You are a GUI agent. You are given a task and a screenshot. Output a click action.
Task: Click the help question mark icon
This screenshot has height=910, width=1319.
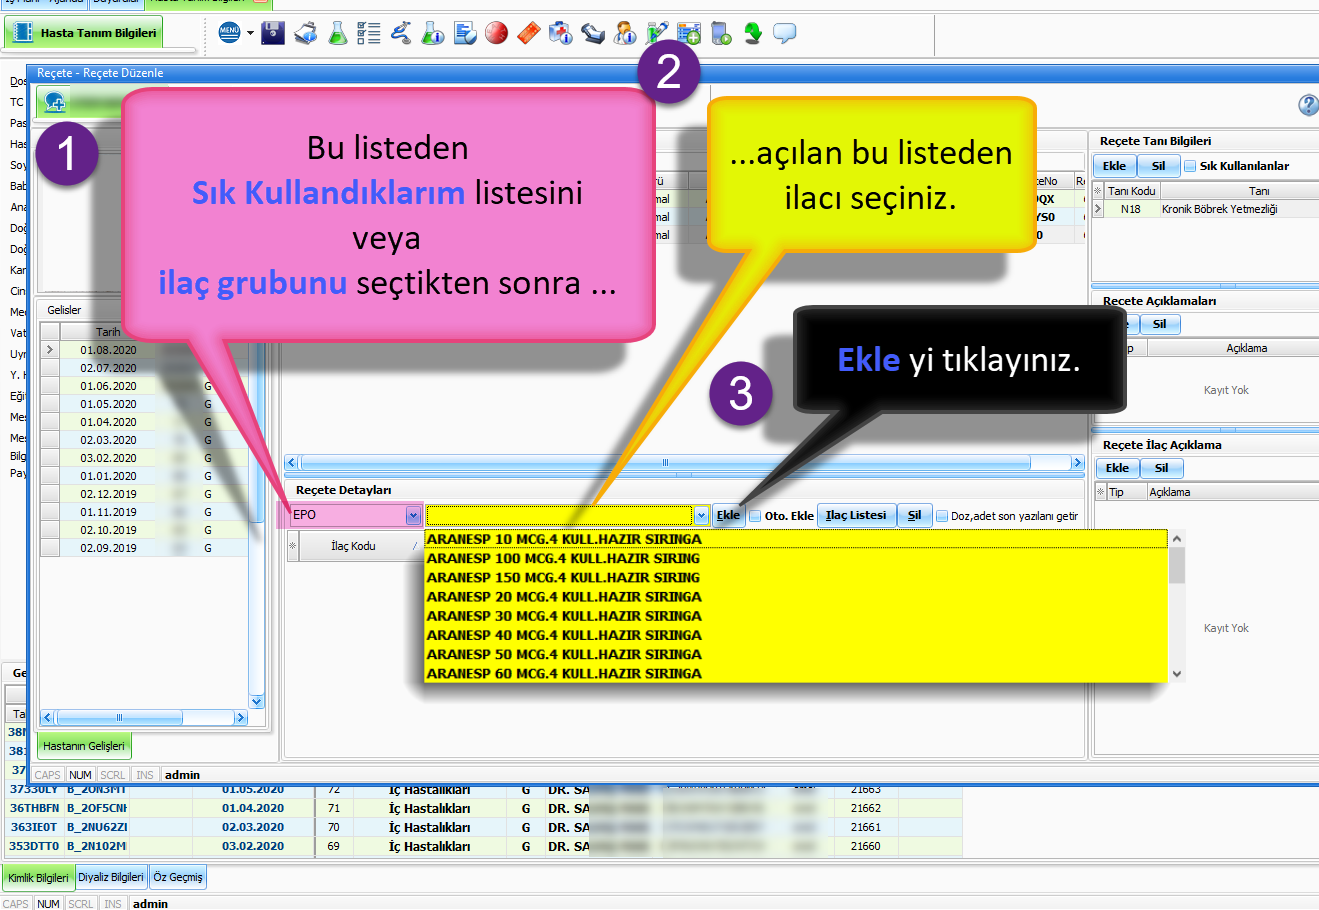[1308, 105]
